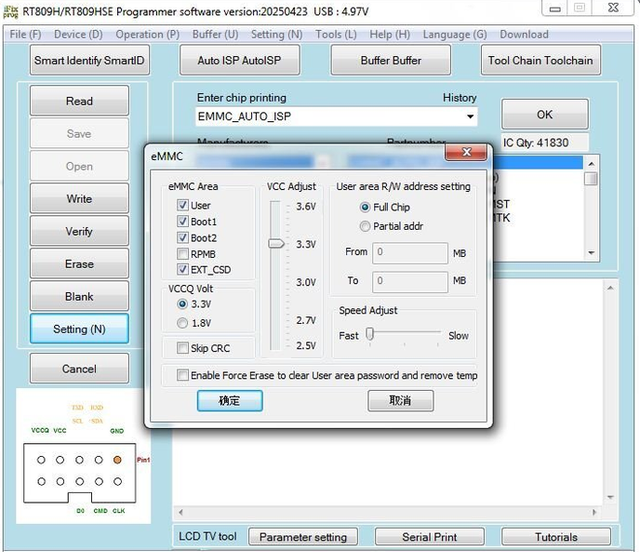
Task: Uncheck the User eMMC area checkbox
Action: click(182, 205)
